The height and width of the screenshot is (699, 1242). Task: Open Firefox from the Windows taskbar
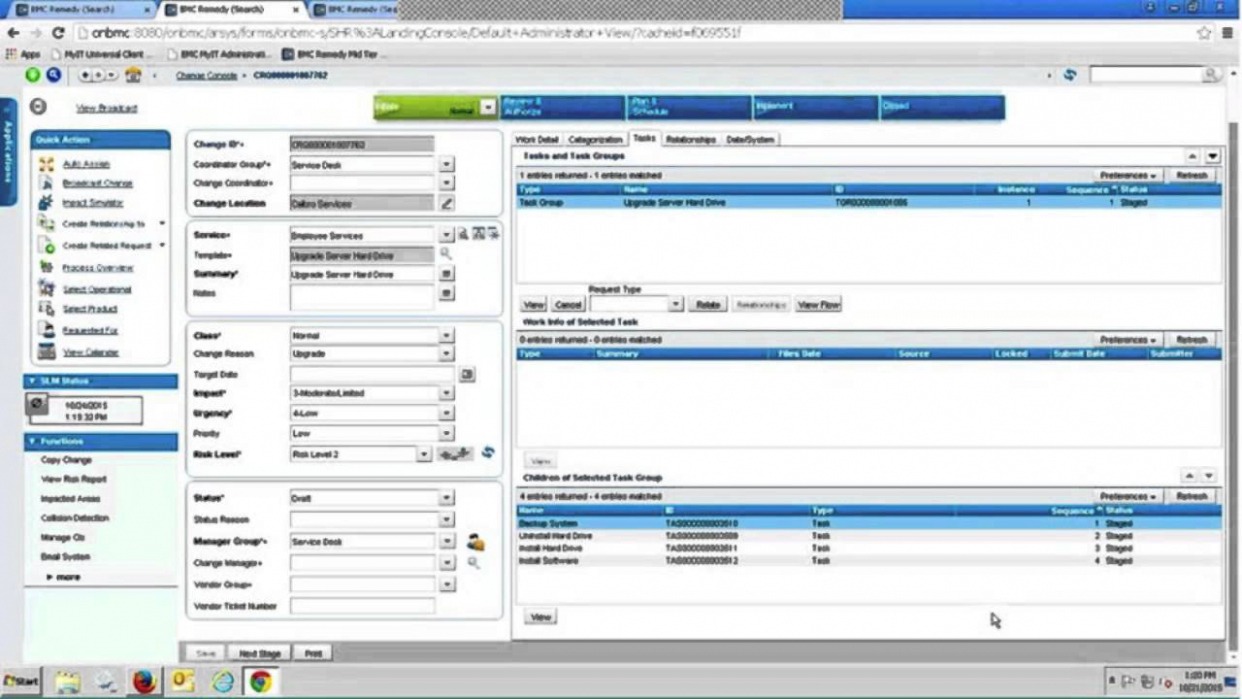pos(145,682)
